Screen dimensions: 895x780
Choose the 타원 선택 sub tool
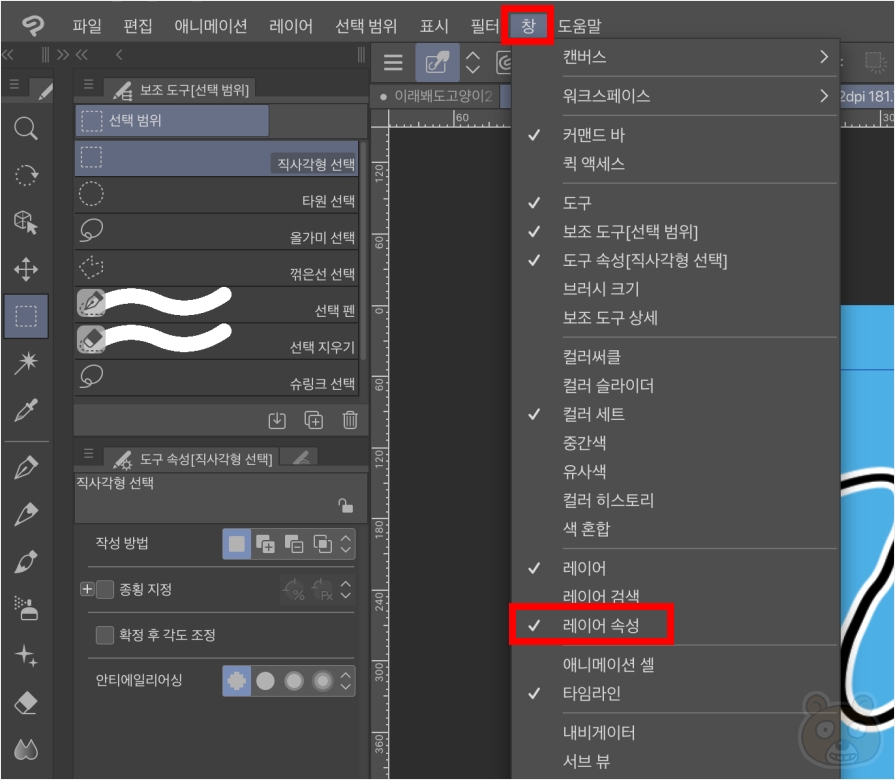point(217,195)
